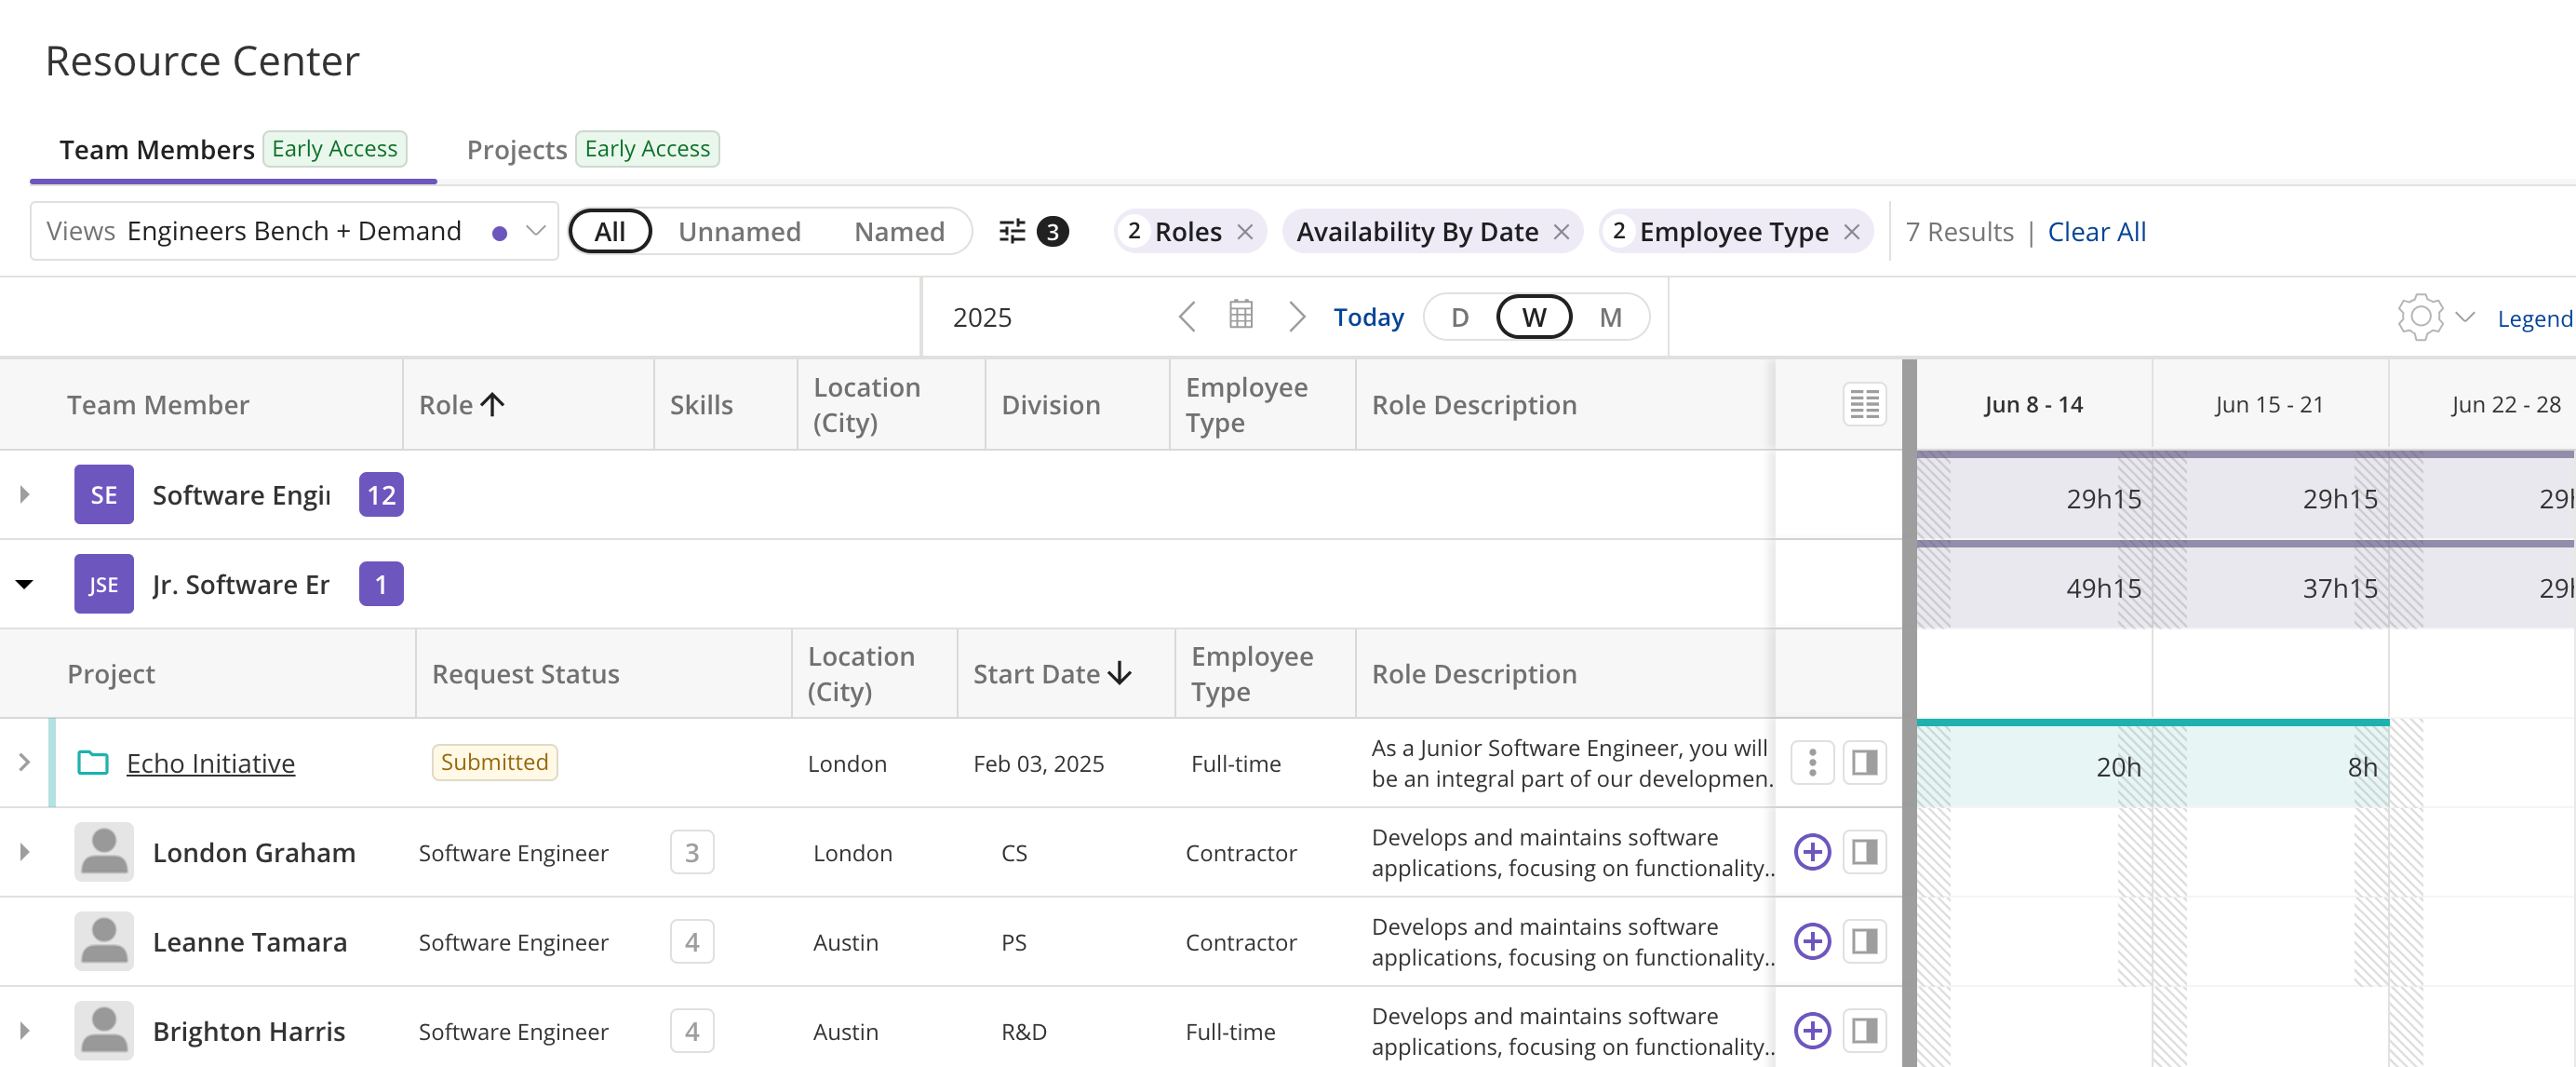Image resolution: width=2576 pixels, height=1067 pixels.
Task: Click Leanne Tamara's skills count 4
Action: [x=692, y=941]
